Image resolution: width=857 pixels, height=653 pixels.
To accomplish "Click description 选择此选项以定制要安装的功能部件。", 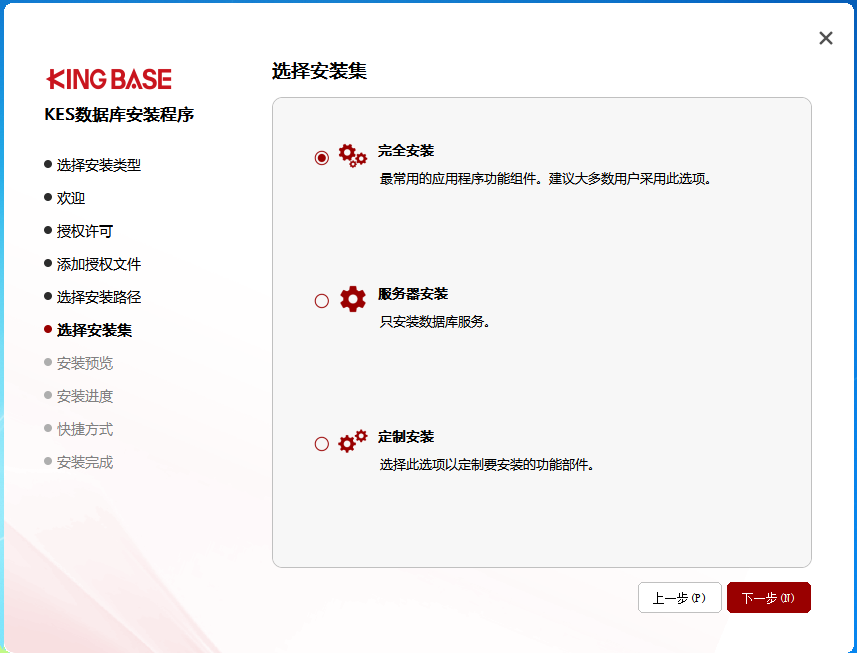I will point(486,465).
